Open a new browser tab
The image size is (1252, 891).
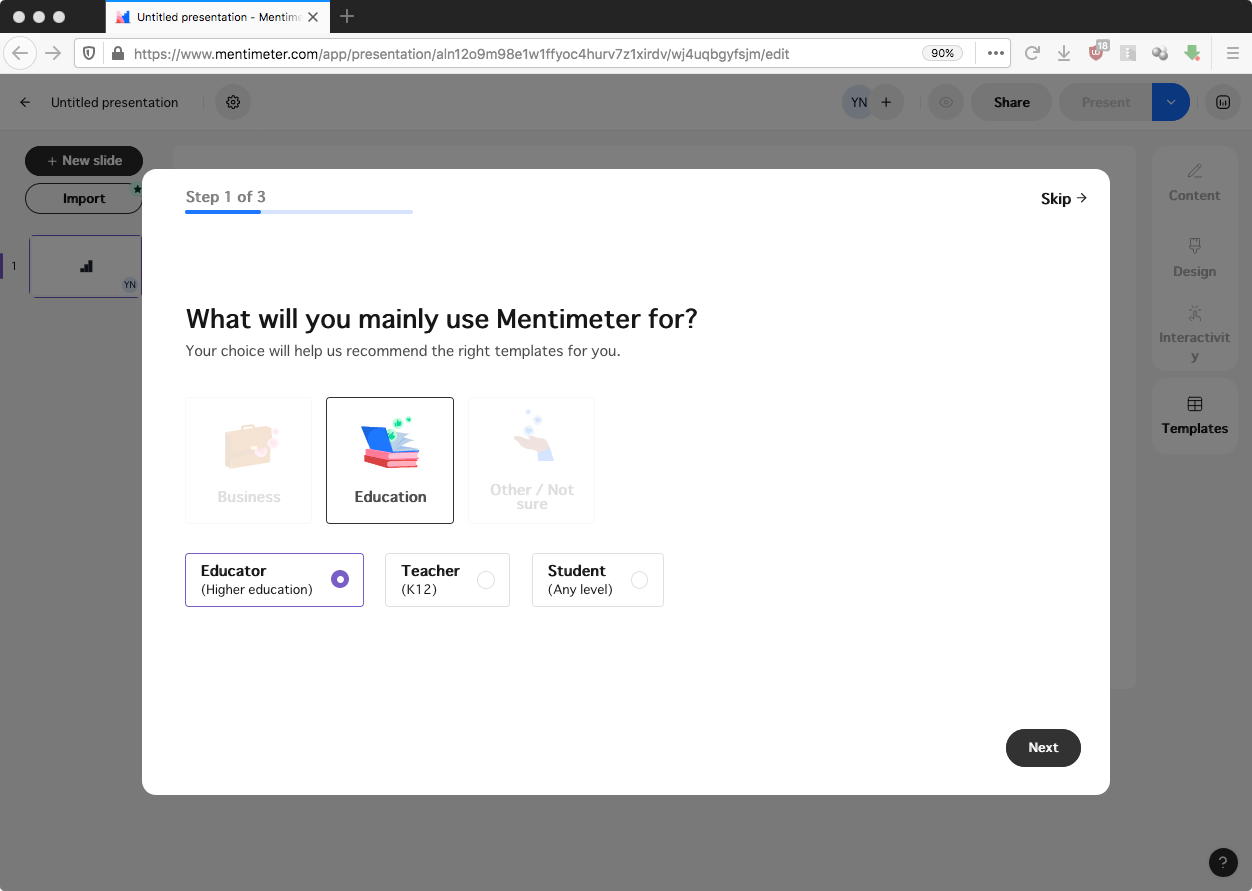click(x=347, y=16)
